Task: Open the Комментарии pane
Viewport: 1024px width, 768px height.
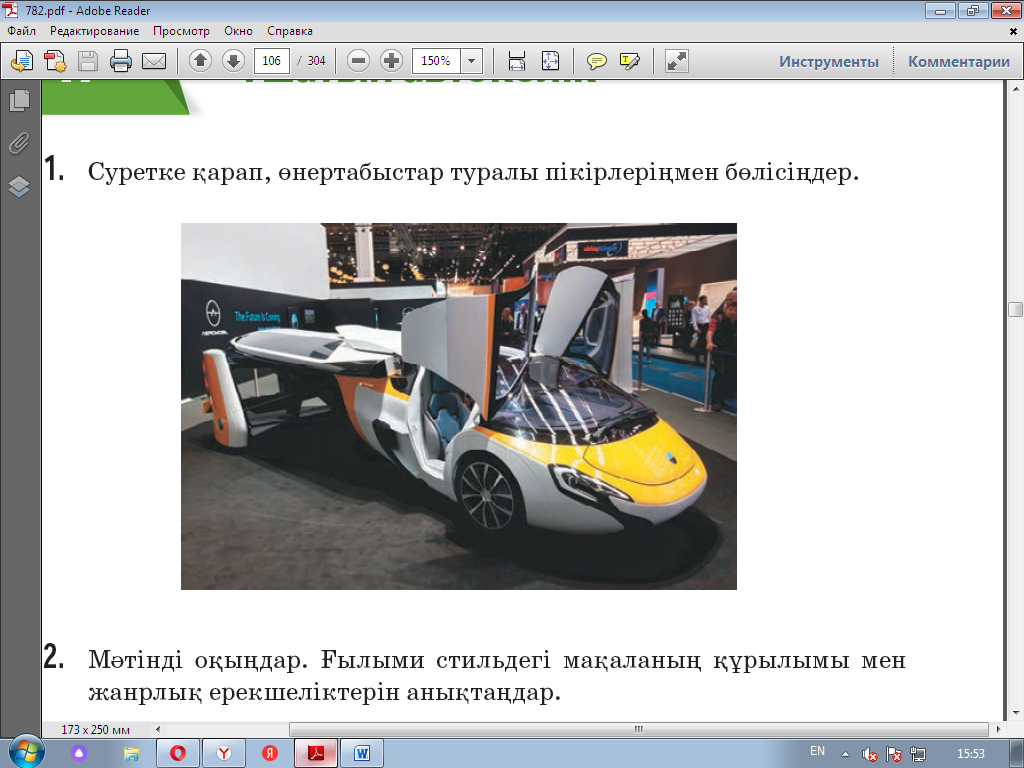Action: point(958,61)
